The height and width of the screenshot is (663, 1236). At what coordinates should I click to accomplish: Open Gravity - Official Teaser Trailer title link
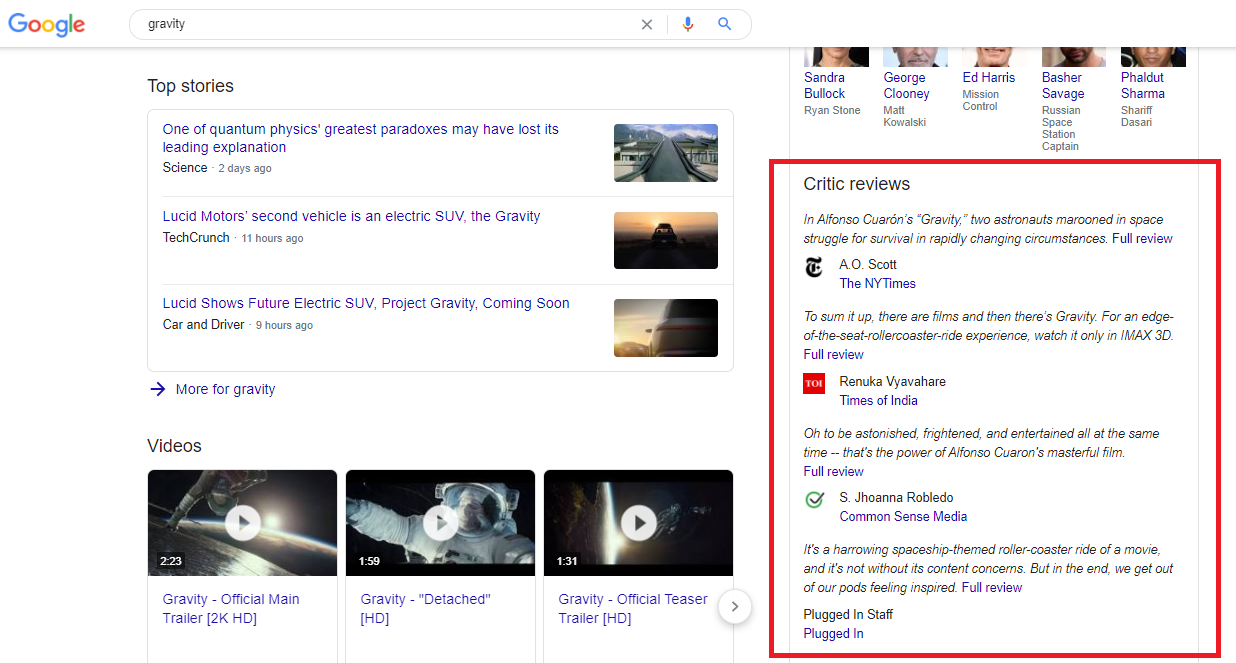point(633,609)
